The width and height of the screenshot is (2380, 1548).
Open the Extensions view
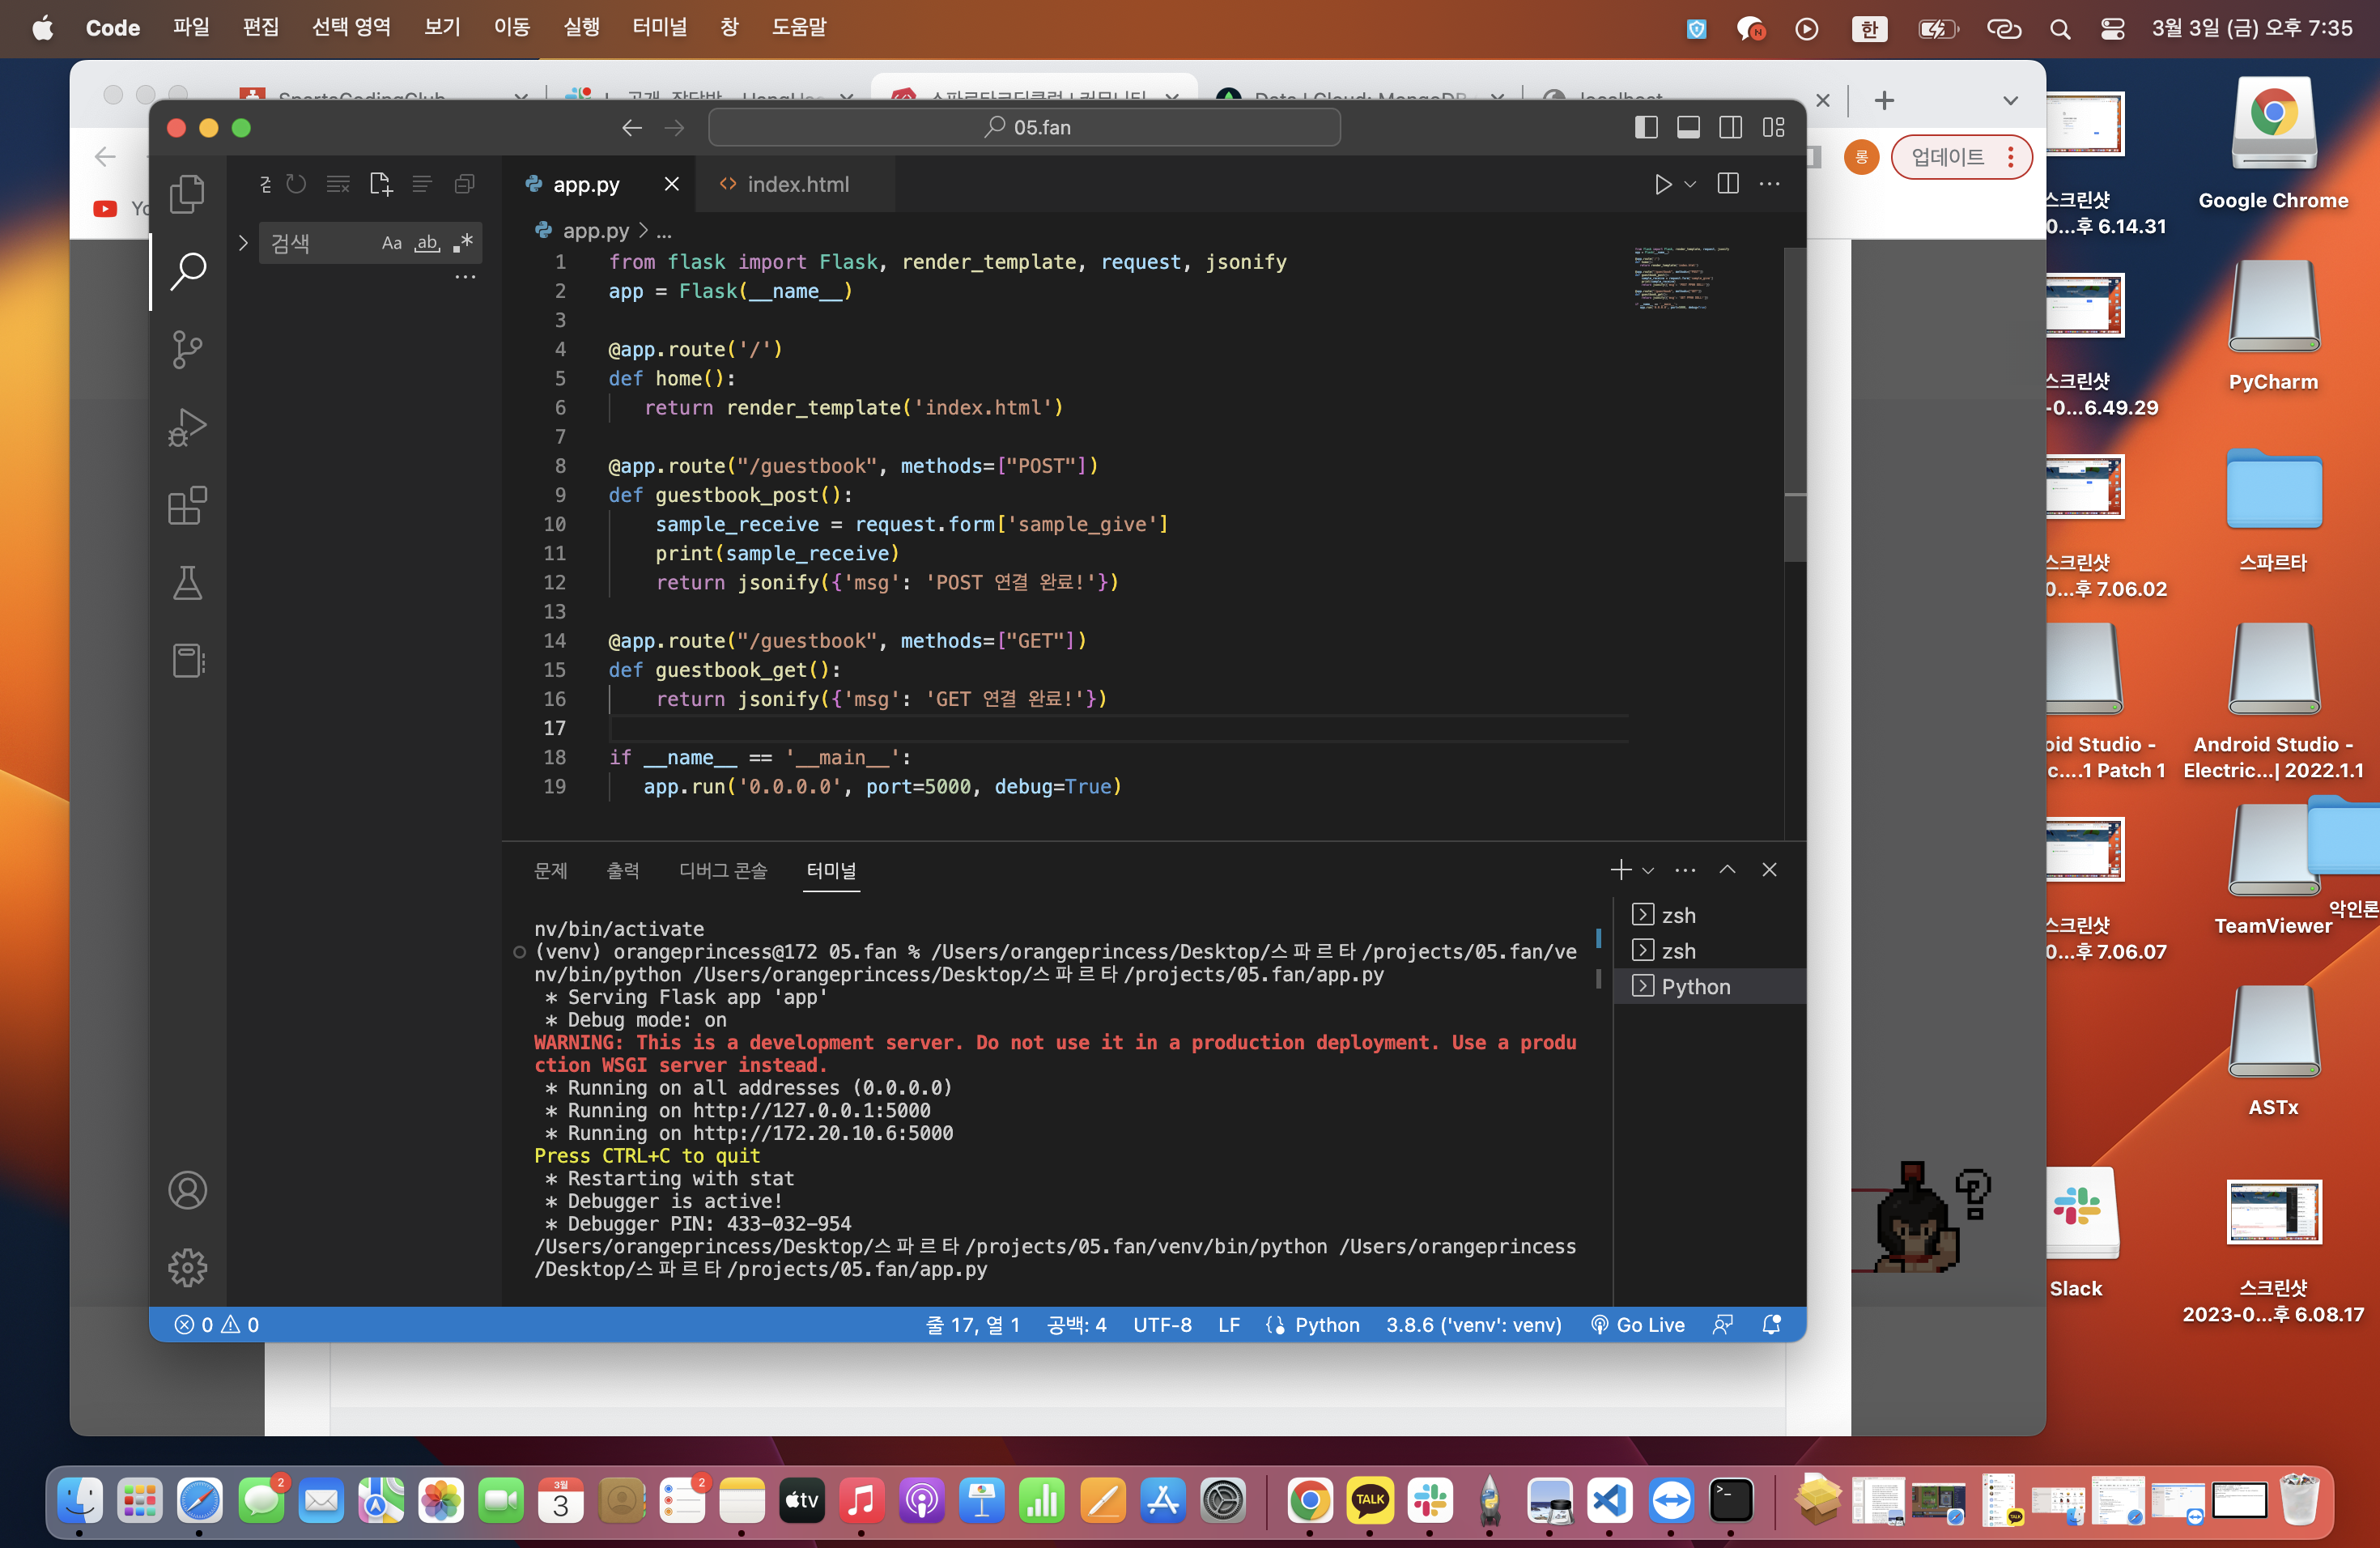(187, 506)
